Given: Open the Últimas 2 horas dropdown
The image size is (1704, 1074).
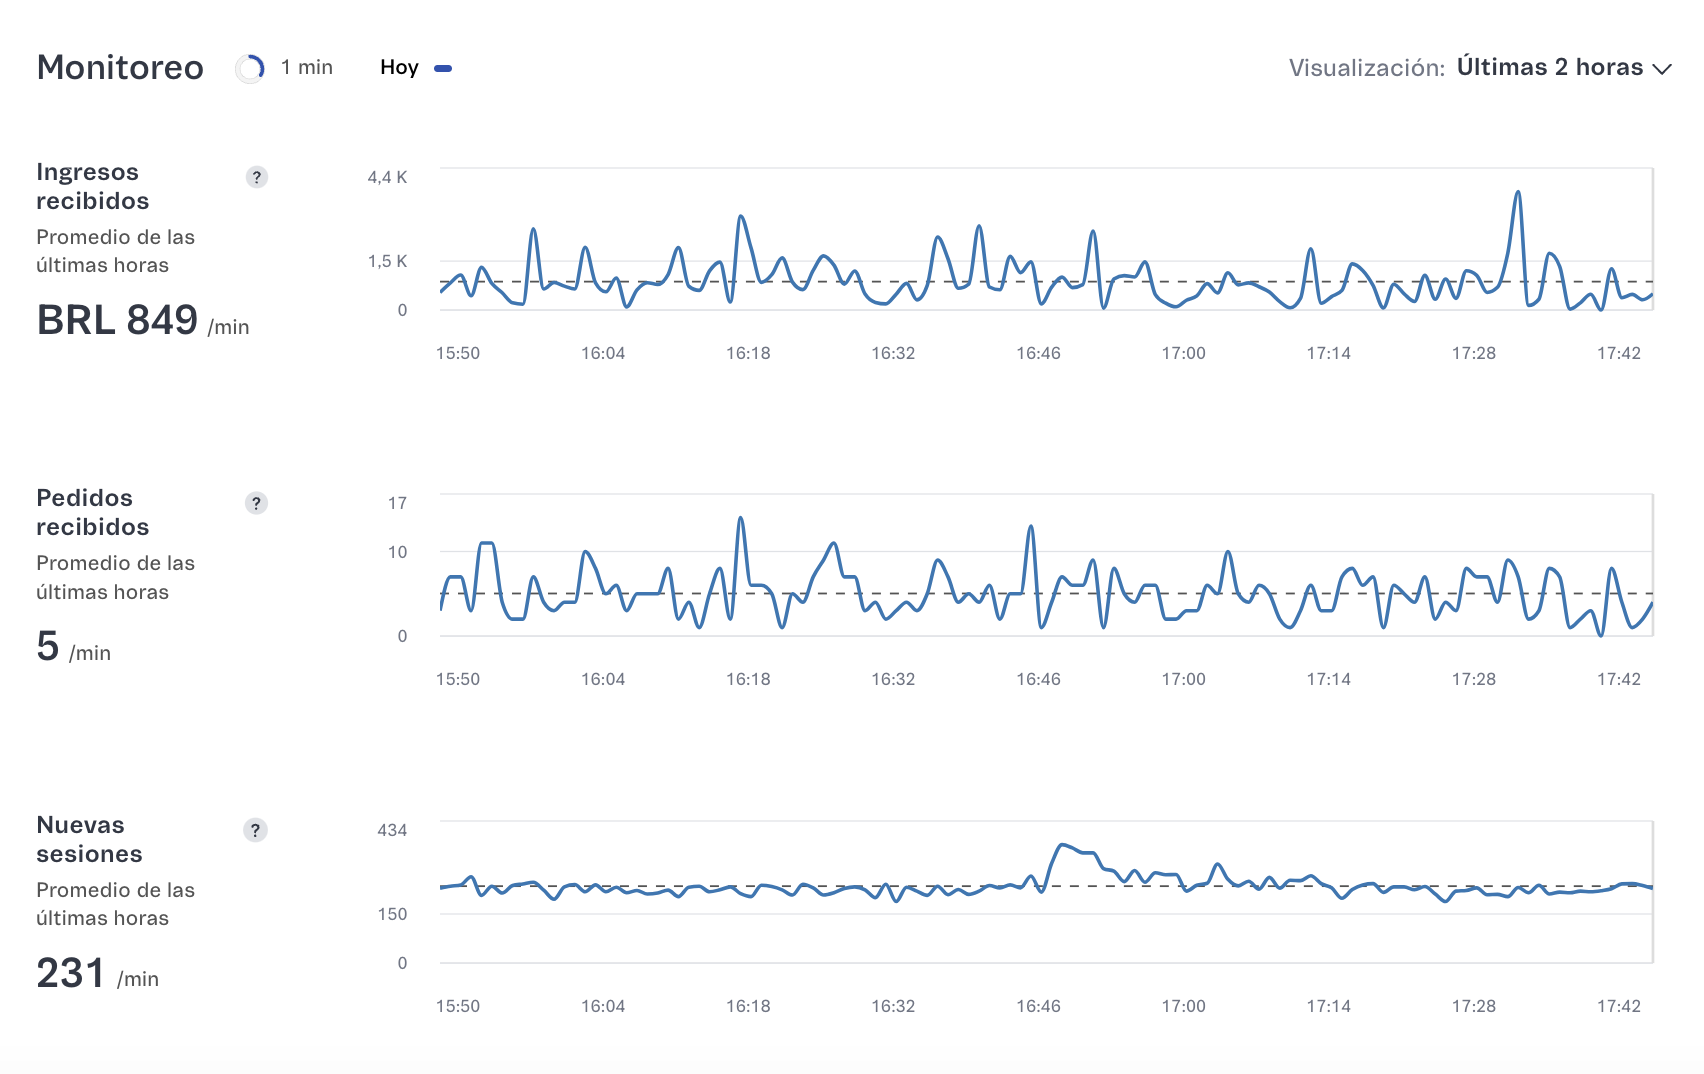Looking at the screenshot, I should click(1549, 68).
